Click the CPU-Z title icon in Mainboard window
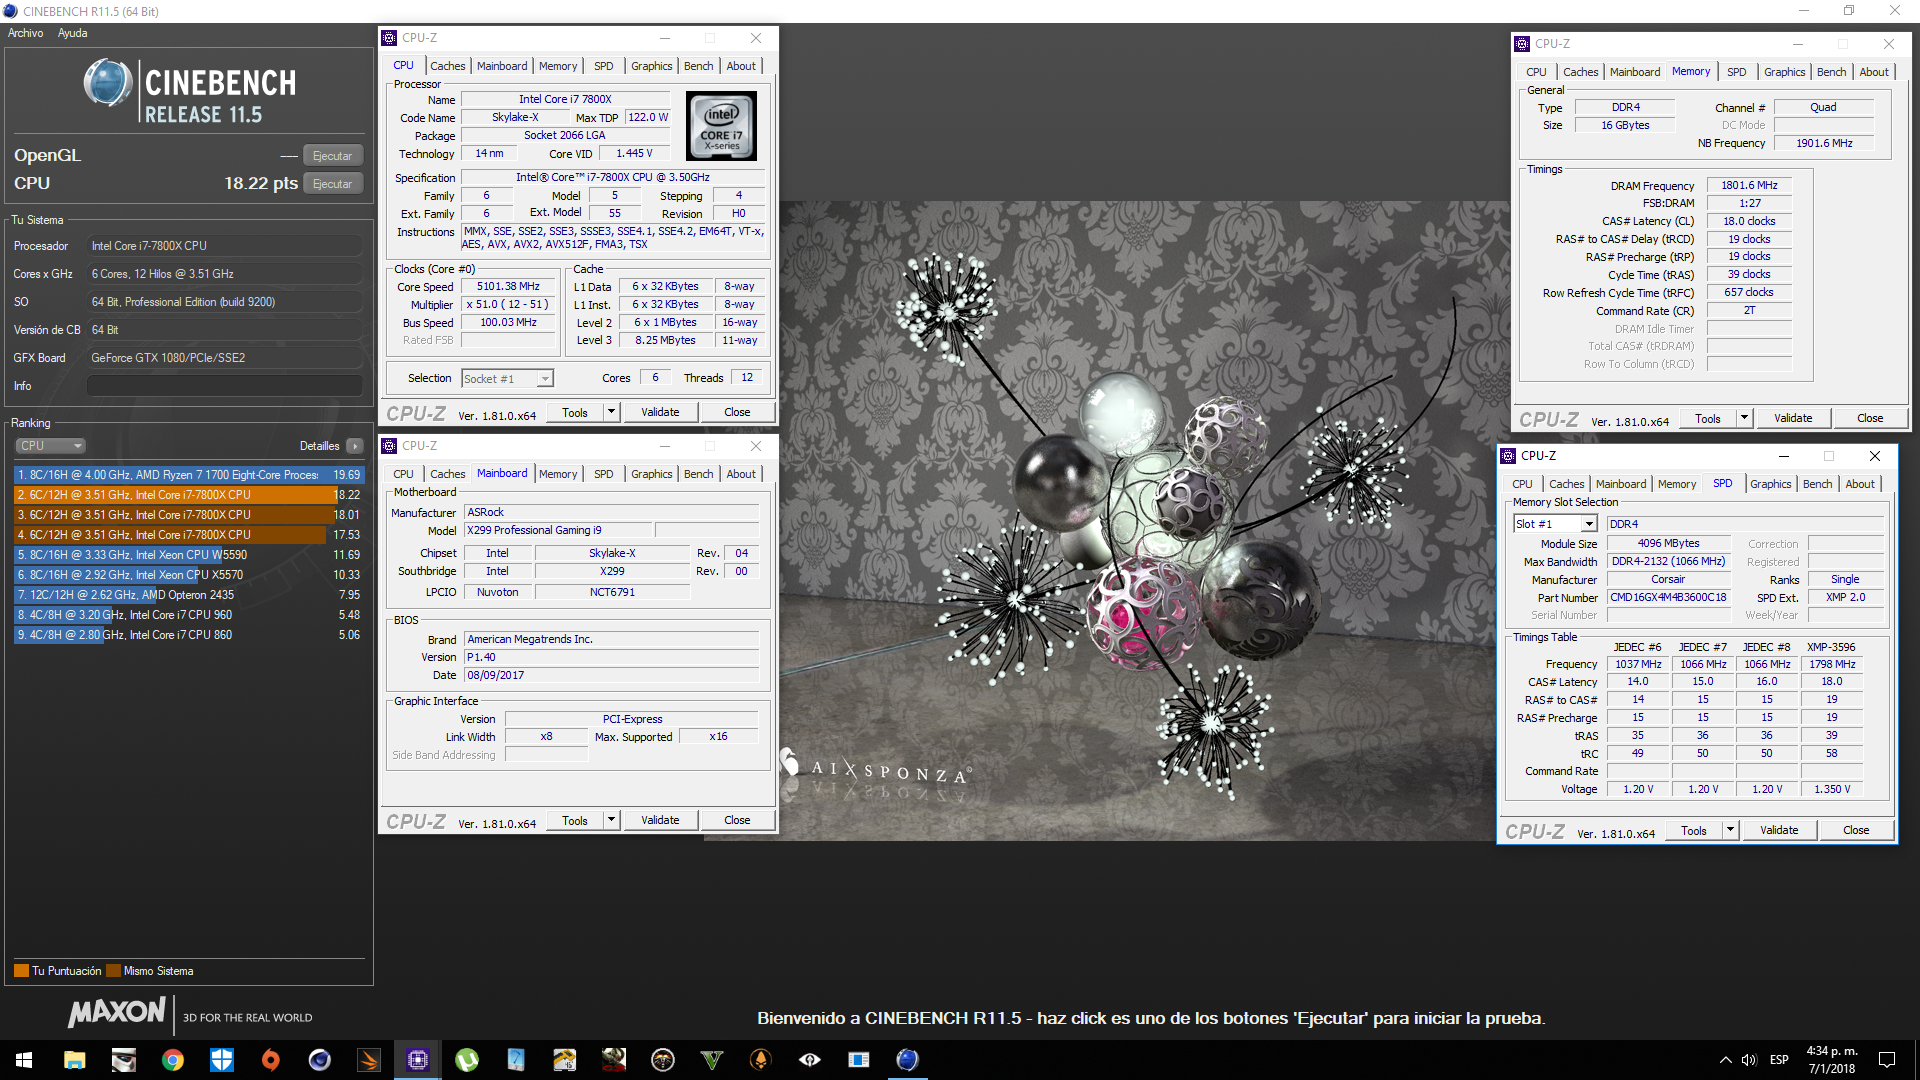The width and height of the screenshot is (1920, 1080). click(x=390, y=446)
